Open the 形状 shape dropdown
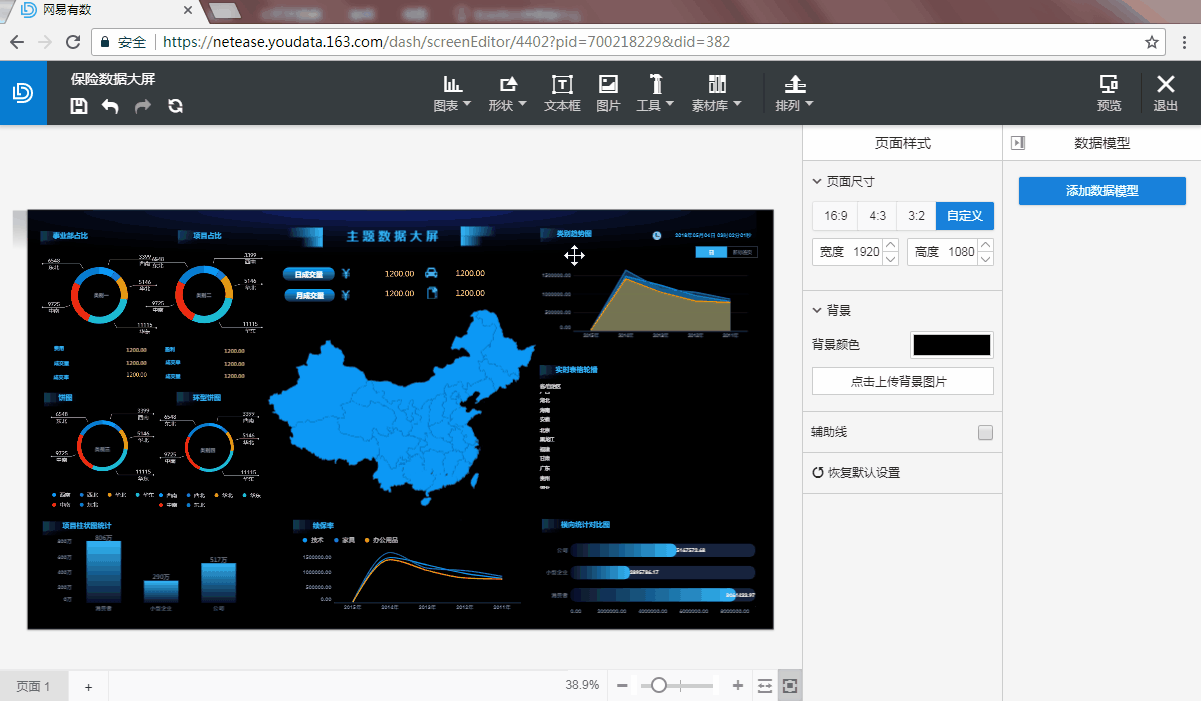 (507, 93)
